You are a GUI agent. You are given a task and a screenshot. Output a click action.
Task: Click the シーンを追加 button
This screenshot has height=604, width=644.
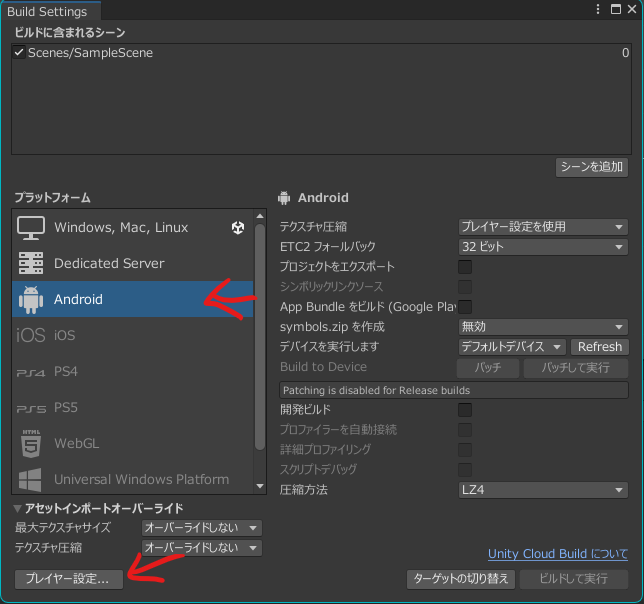tap(592, 168)
